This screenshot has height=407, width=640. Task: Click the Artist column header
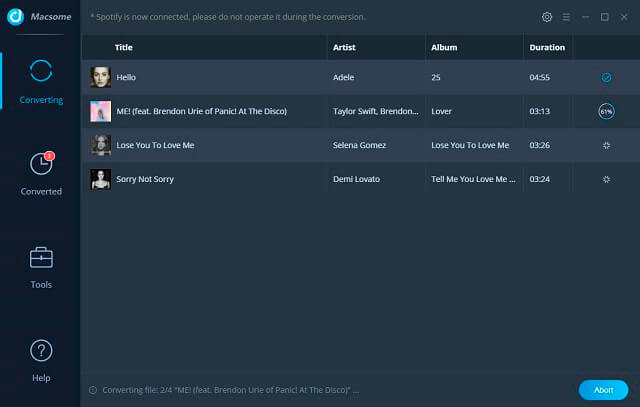point(344,47)
